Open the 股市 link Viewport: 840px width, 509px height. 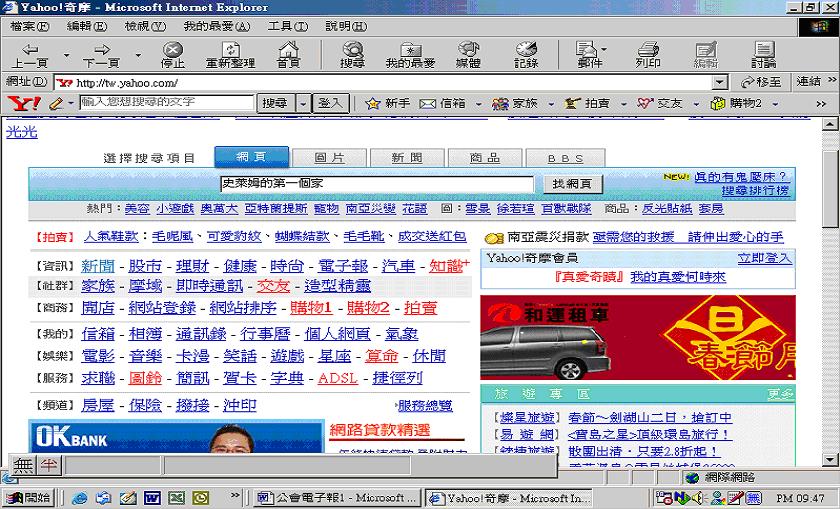pos(145,266)
